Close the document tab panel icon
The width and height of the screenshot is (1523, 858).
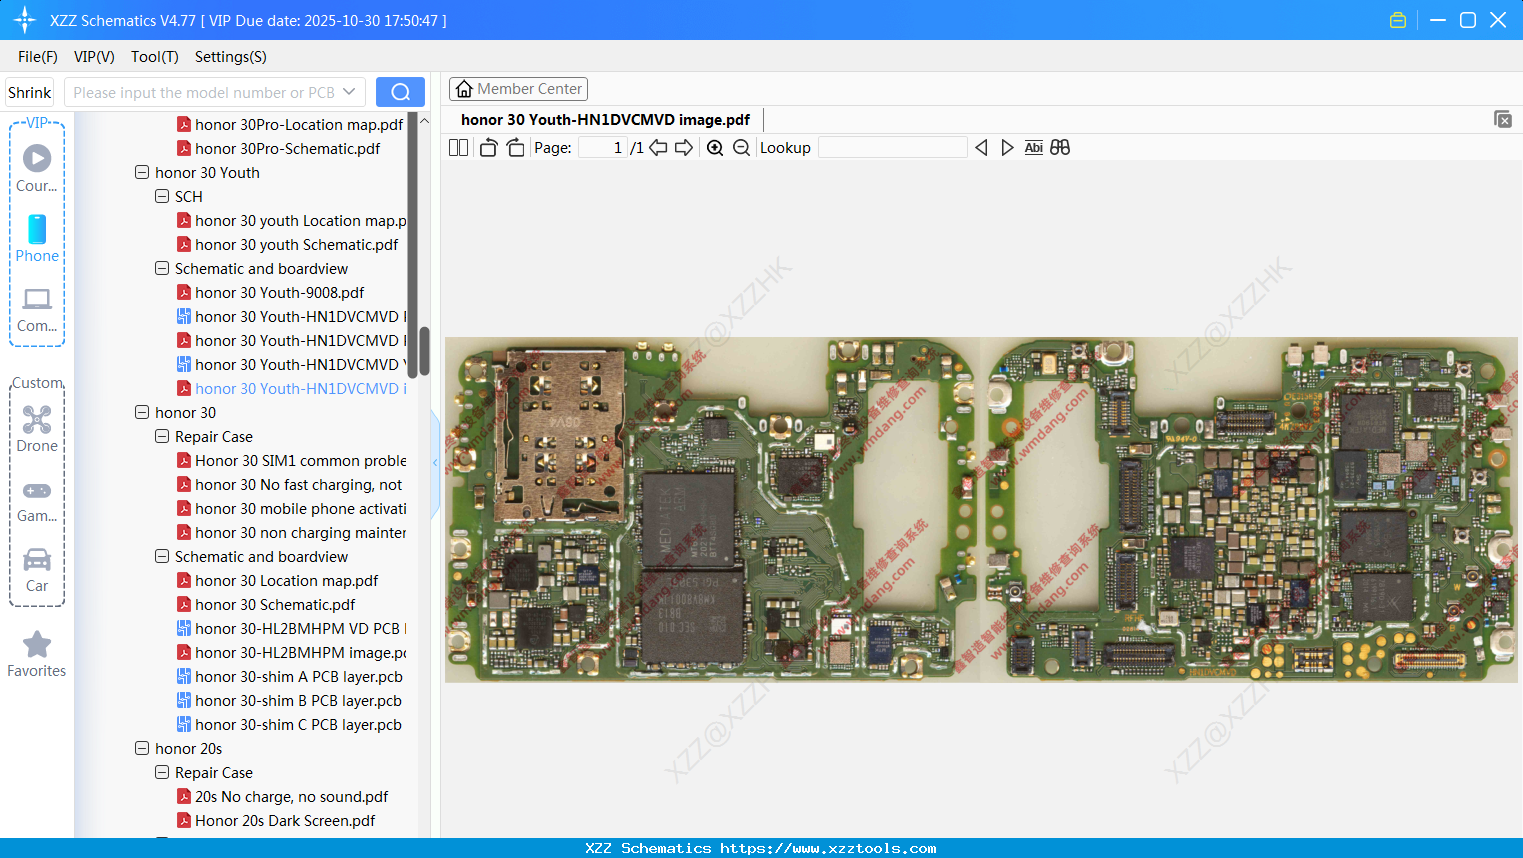point(1503,119)
